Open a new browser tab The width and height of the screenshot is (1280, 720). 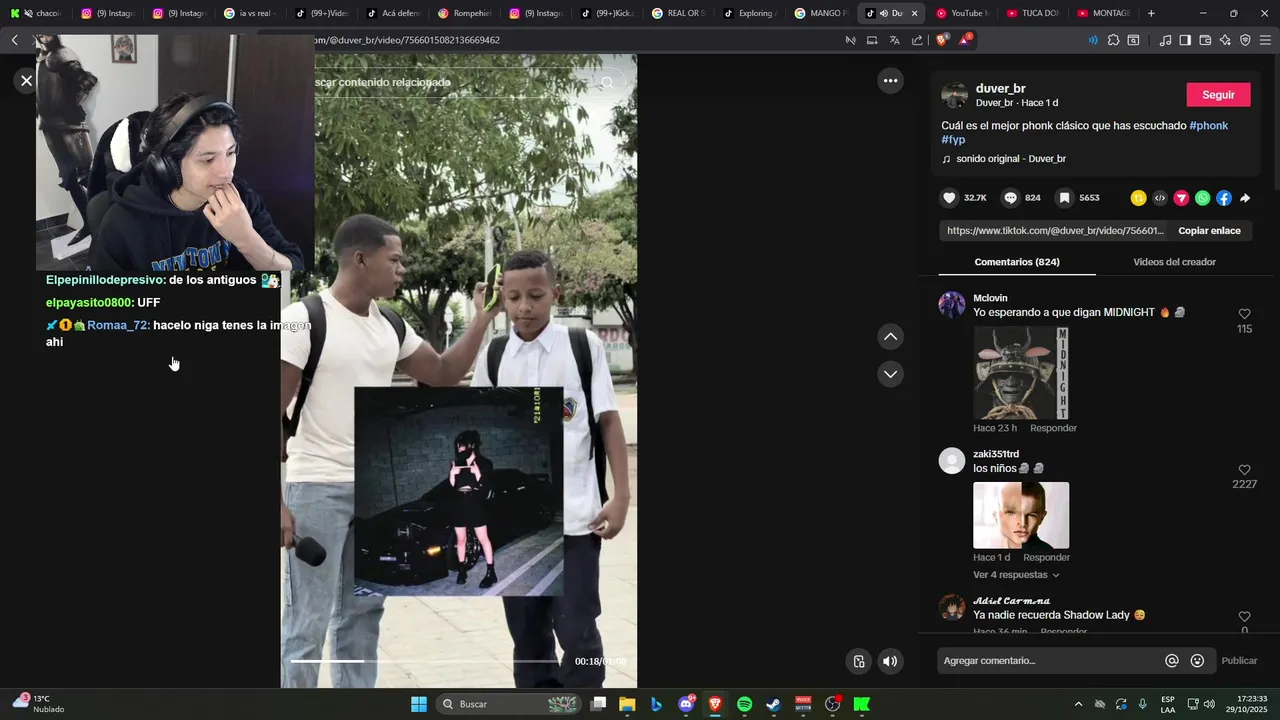click(1151, 13)
